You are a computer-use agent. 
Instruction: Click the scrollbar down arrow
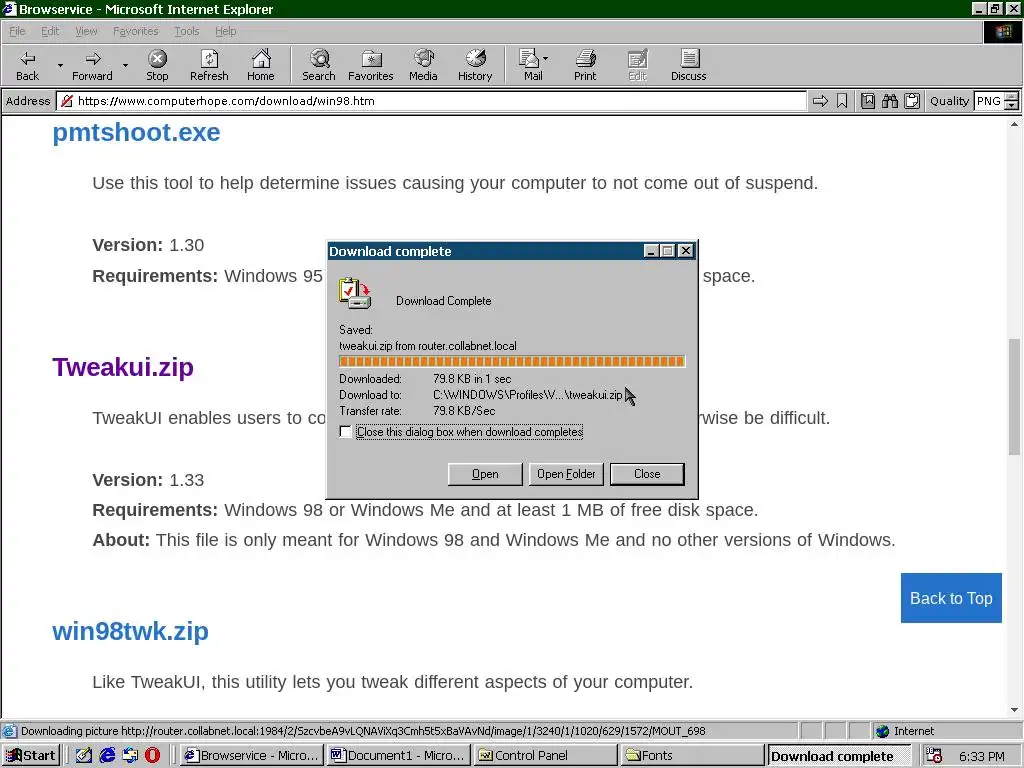pos(1014,710)
